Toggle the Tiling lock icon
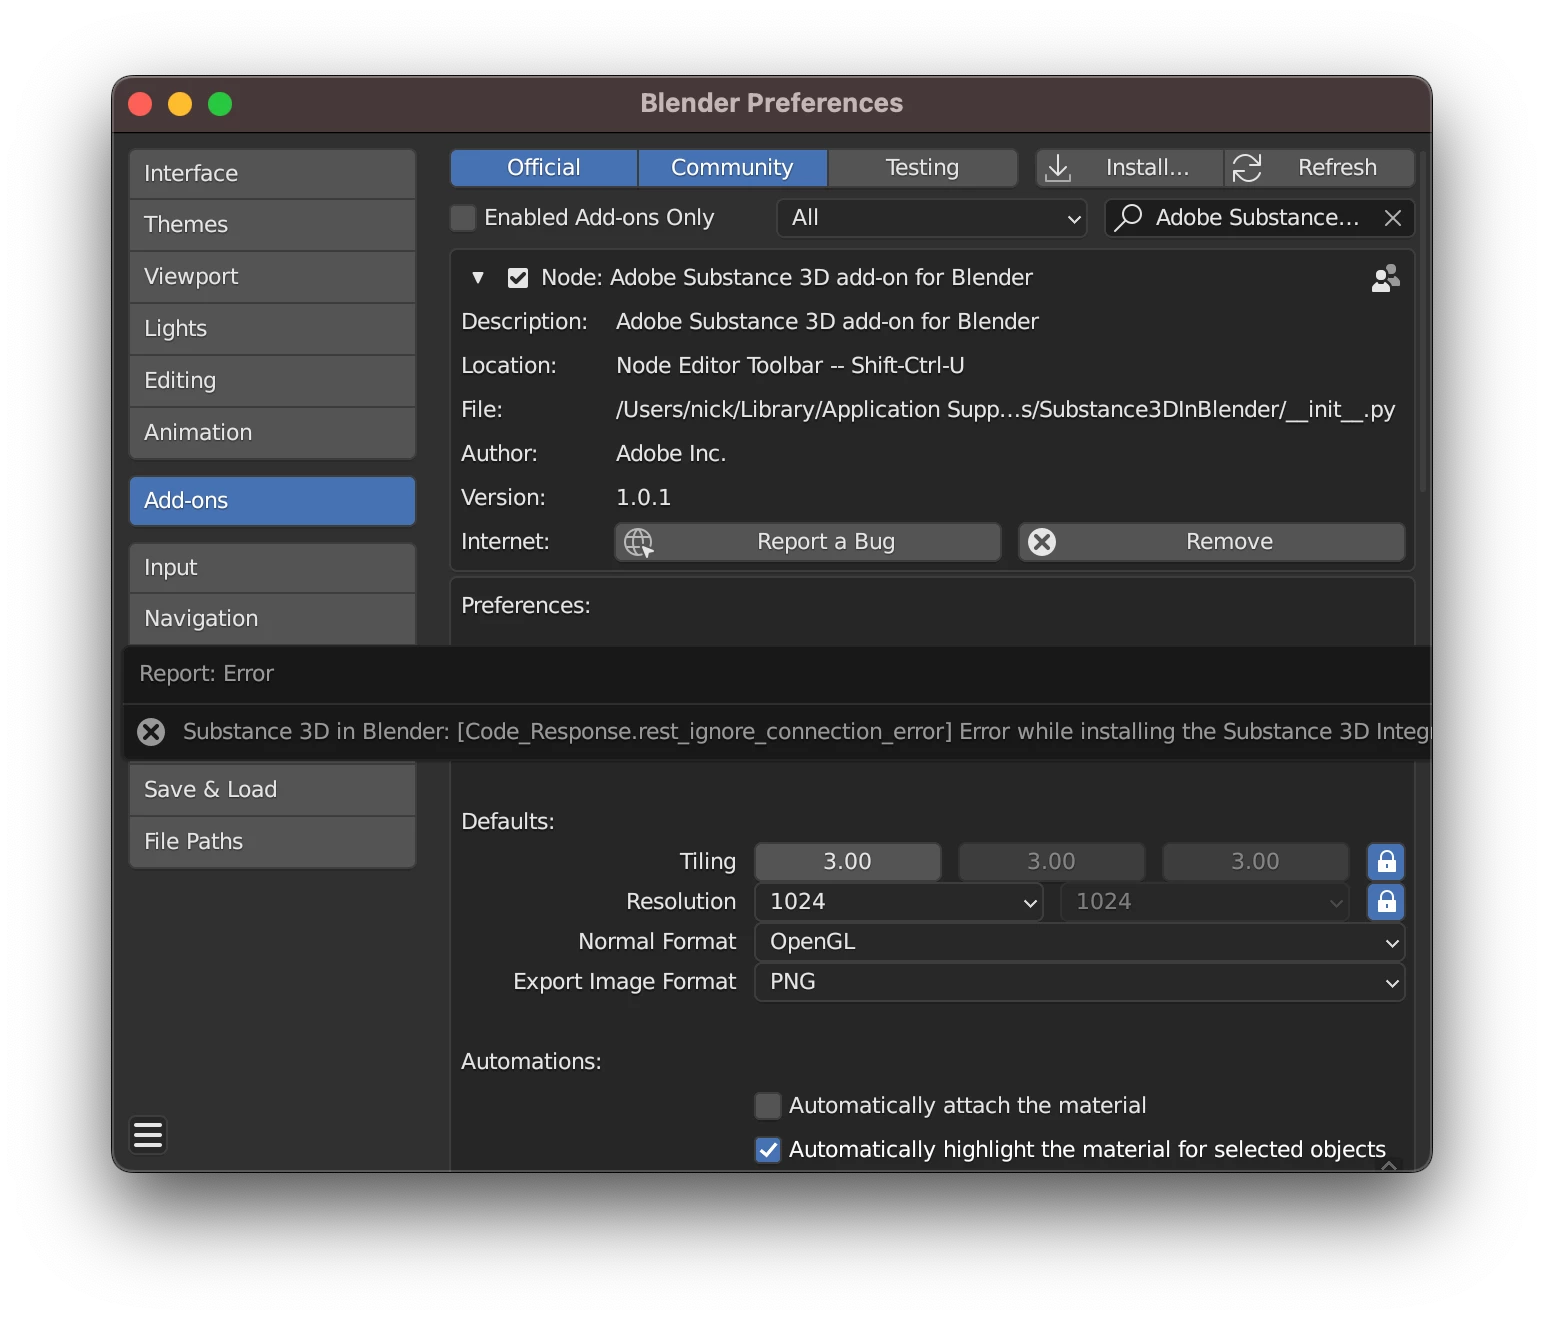1544x1320 pixels. pos(1386,862)
